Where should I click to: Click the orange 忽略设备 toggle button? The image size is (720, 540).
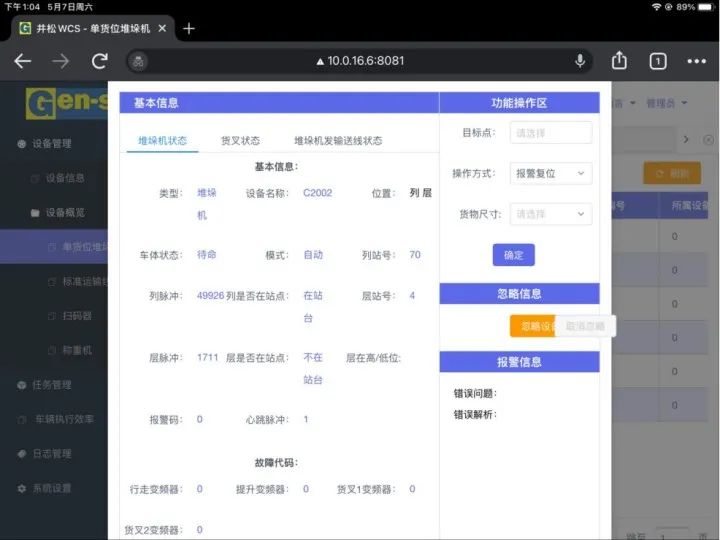pos(532,326)
